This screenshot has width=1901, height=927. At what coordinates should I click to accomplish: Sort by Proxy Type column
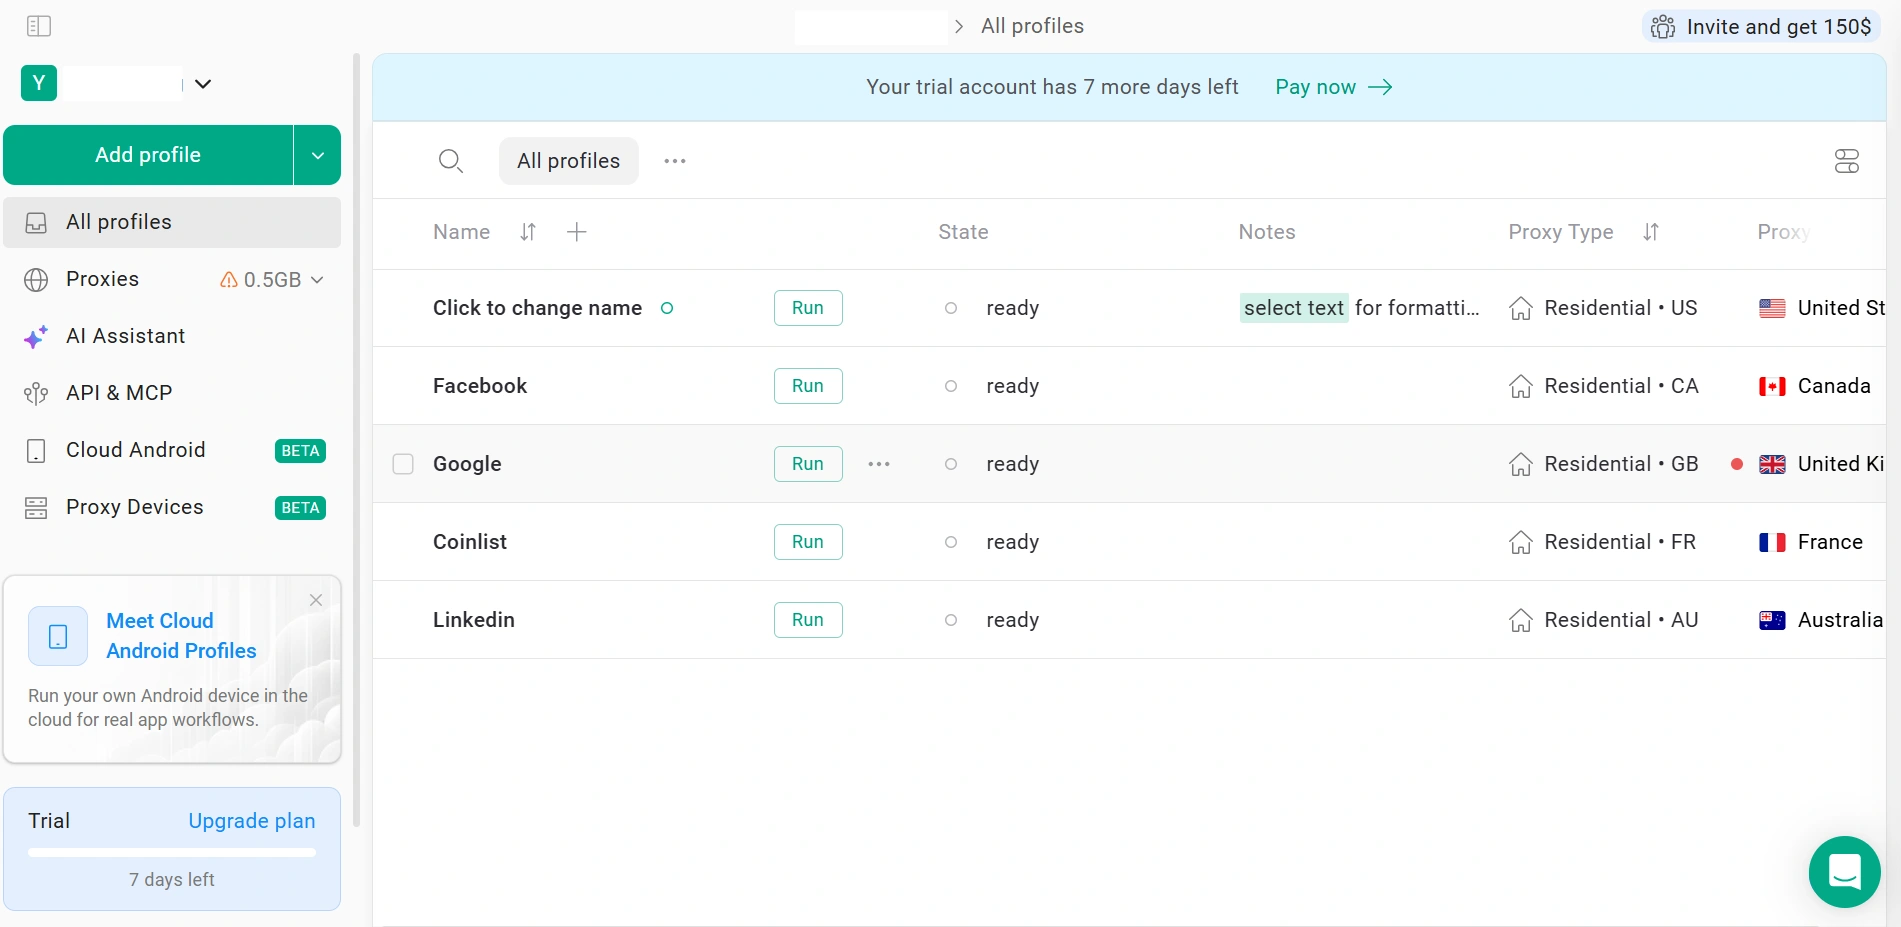(1651, 232)
